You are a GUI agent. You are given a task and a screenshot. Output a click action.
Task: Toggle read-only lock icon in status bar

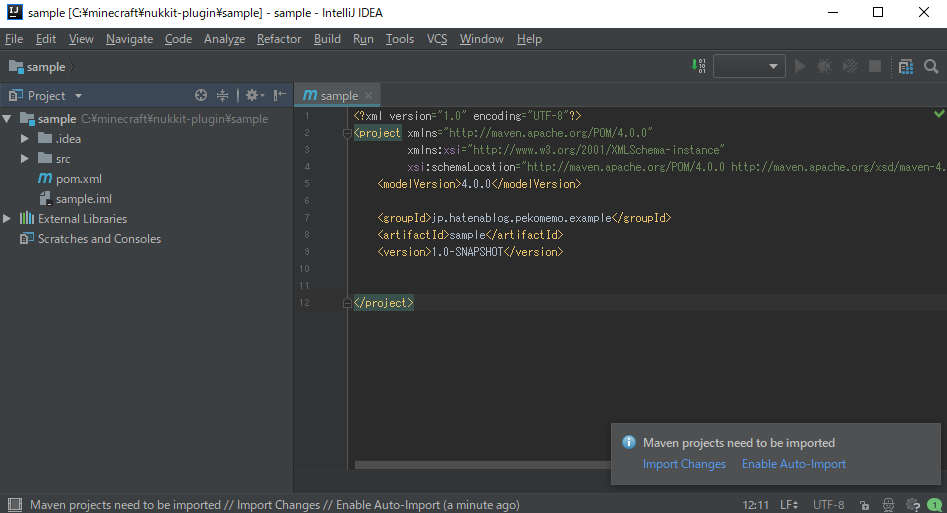[865, 505]
